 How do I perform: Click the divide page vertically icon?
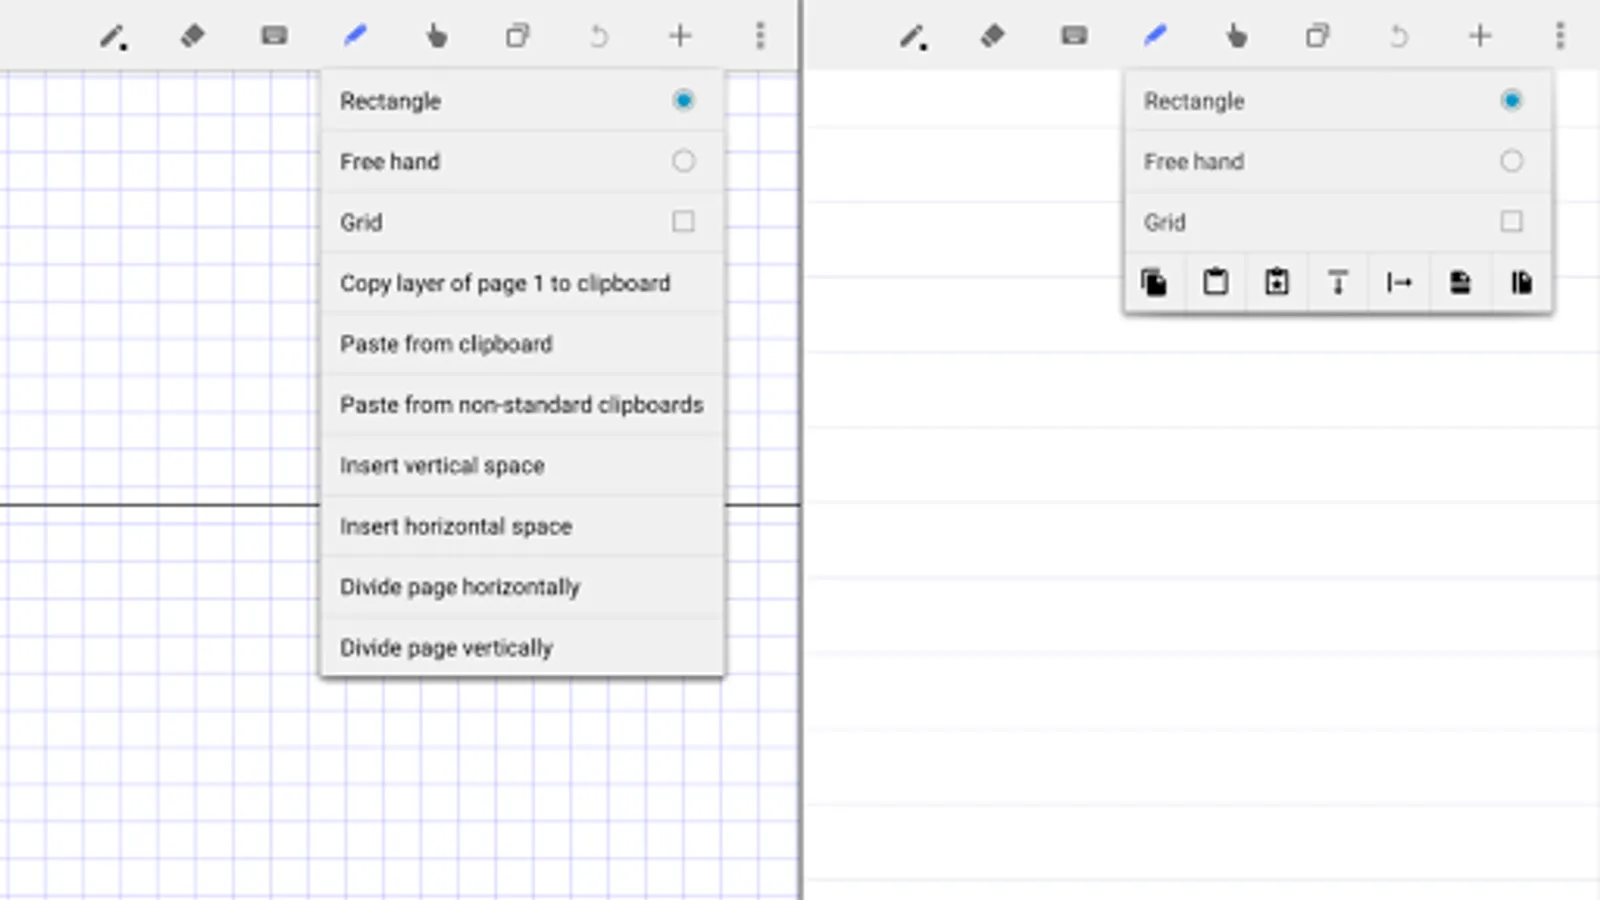1521,283
